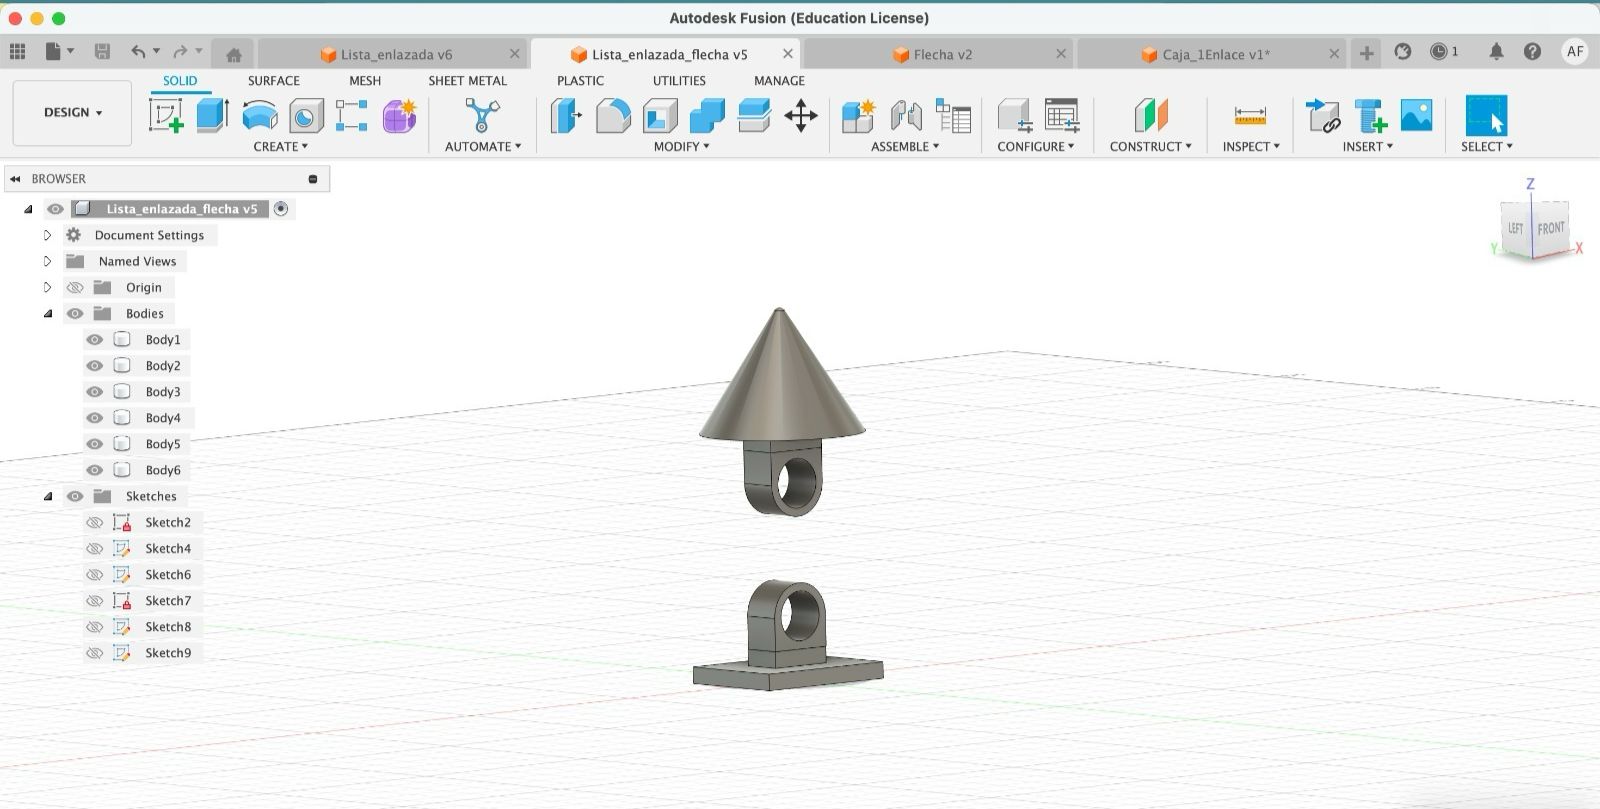Screen dimensions: 1600x809
Task: Go to the Home tab icon
Action: coord(233,54)
